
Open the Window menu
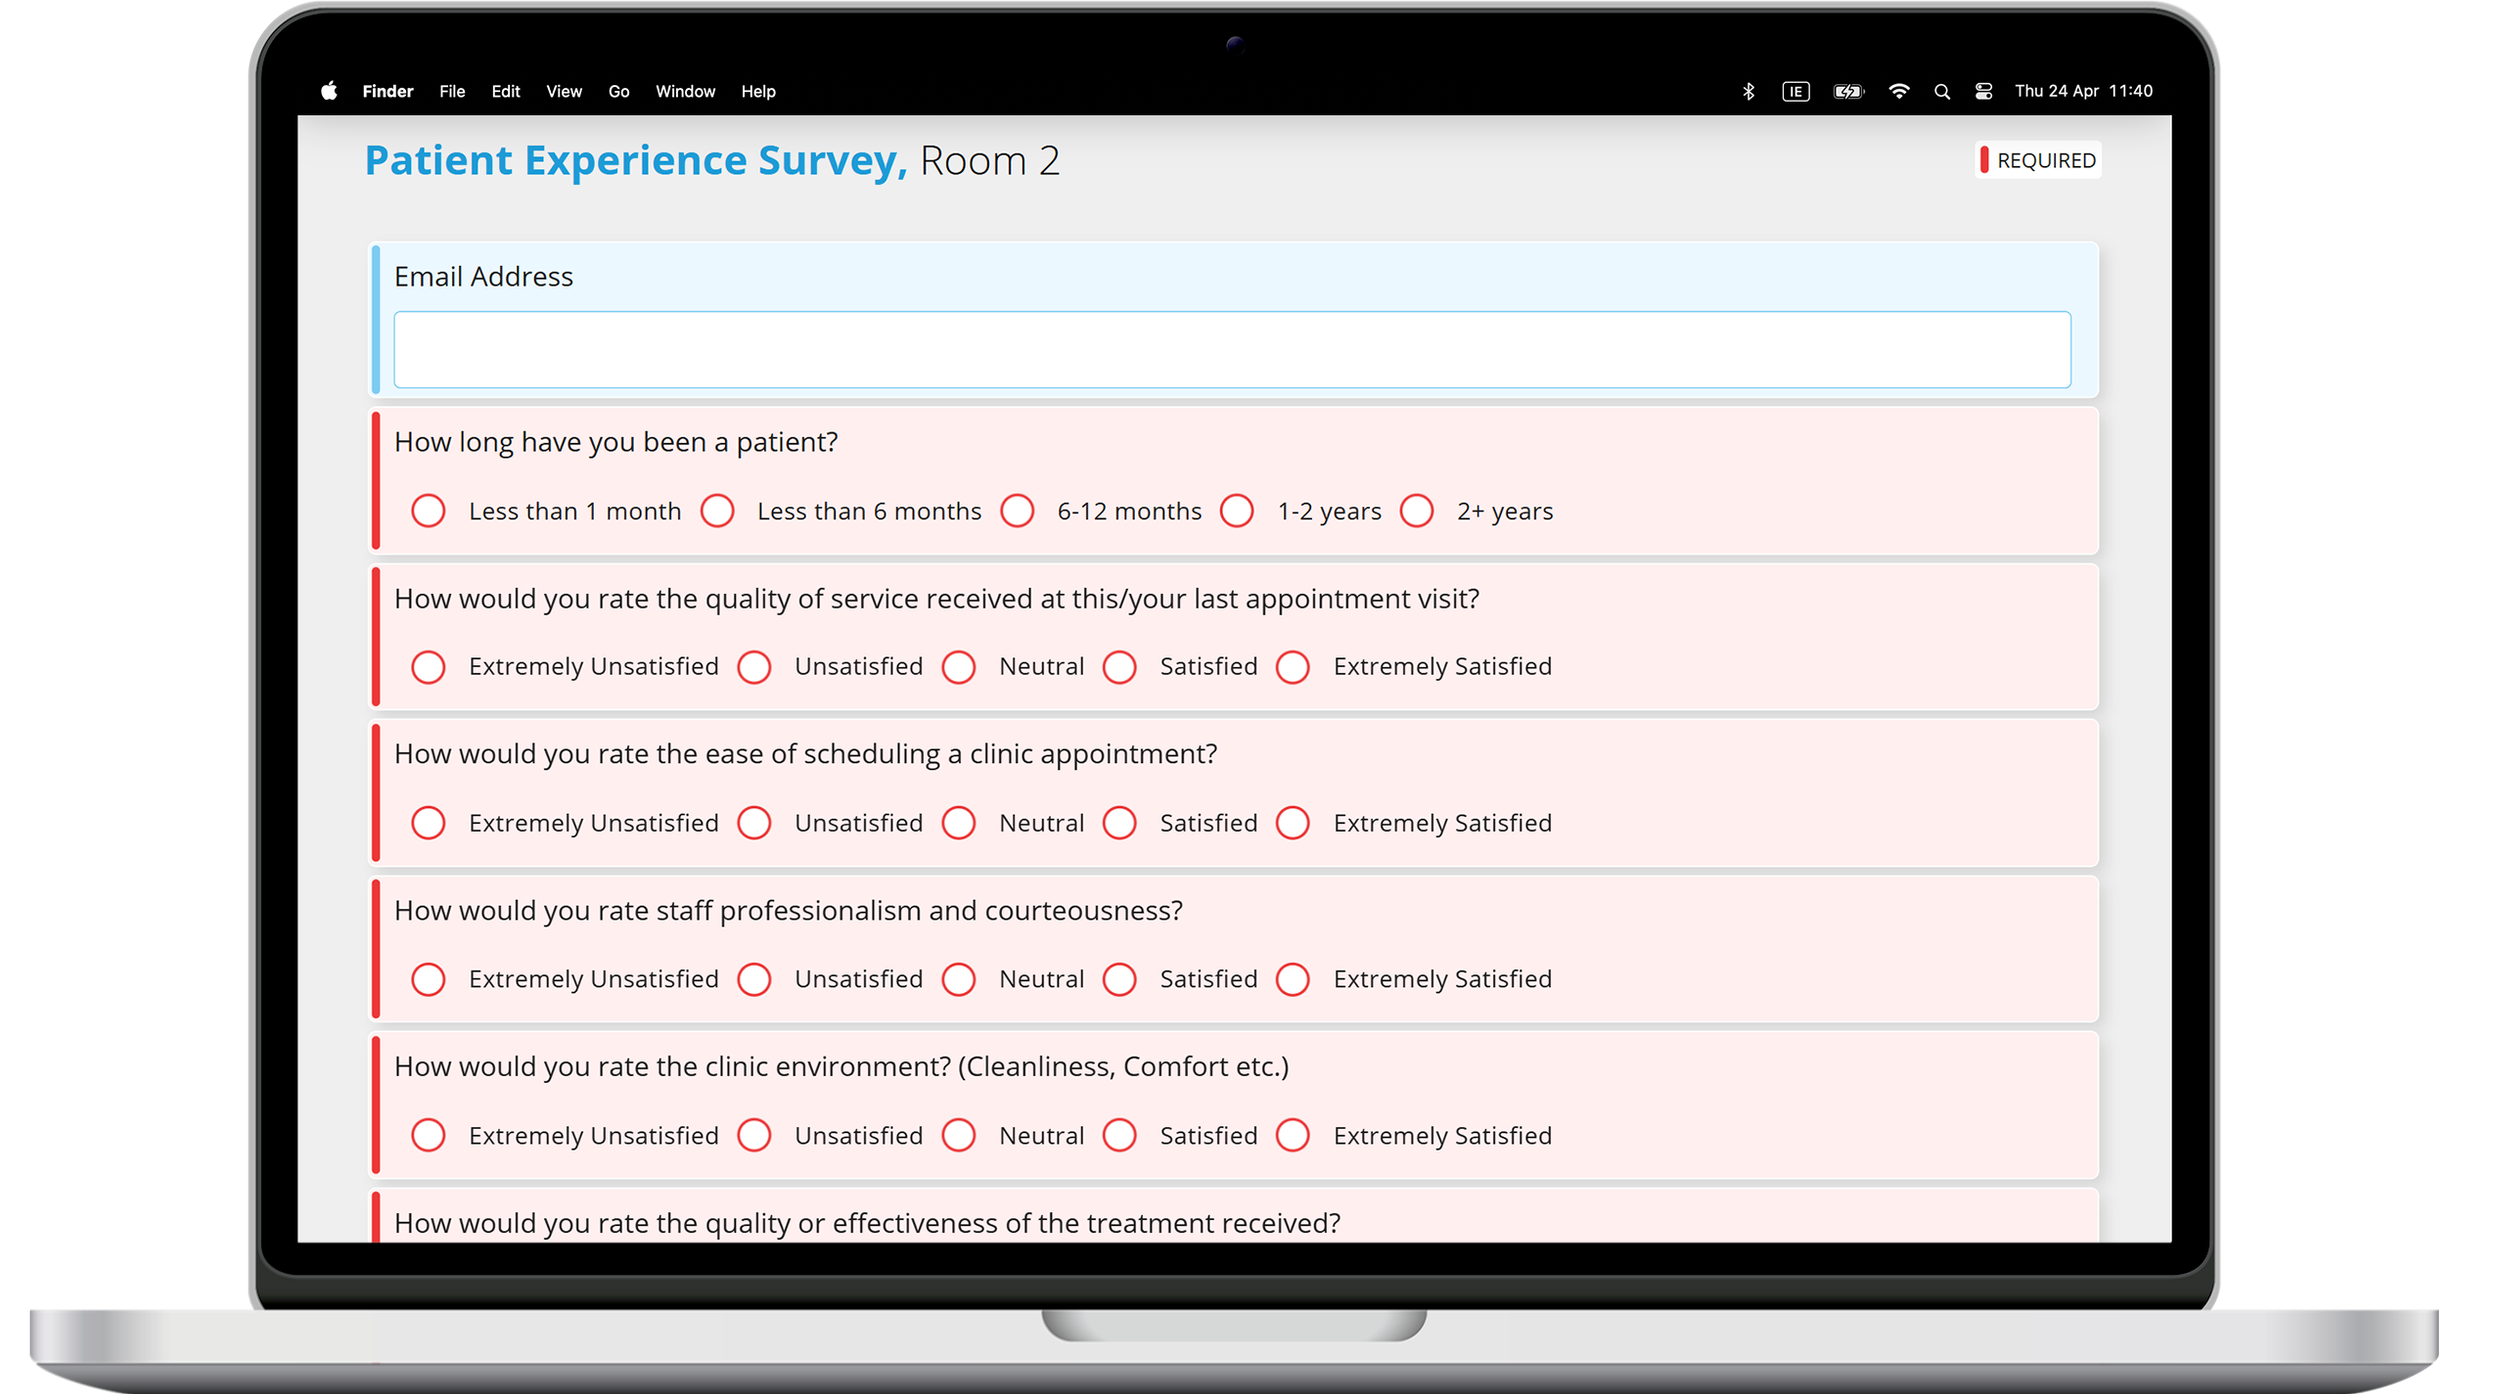tap(685, 91)
